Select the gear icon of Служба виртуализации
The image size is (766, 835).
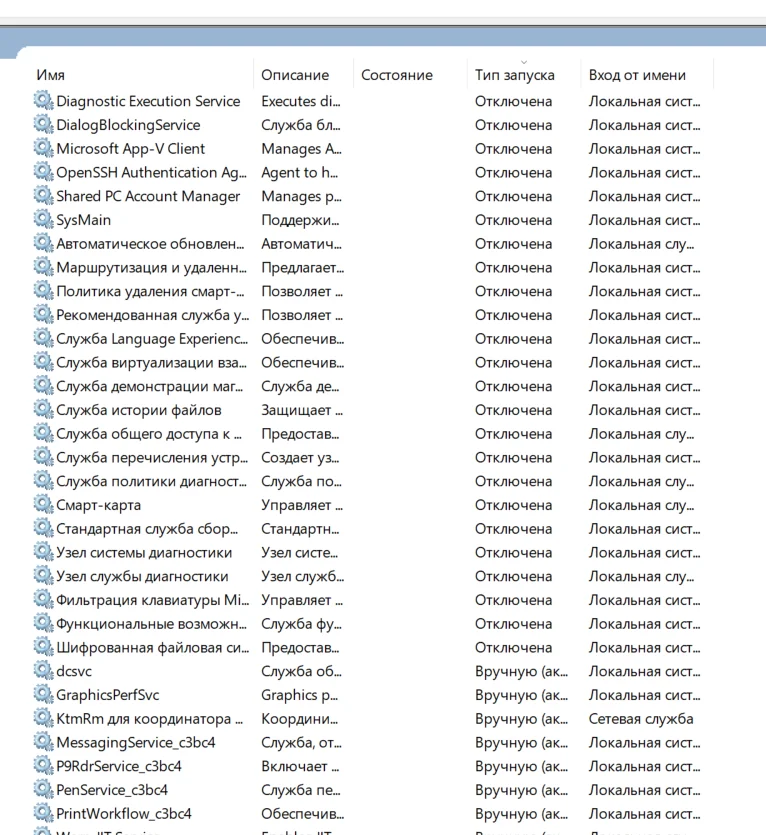pos(43,362)
